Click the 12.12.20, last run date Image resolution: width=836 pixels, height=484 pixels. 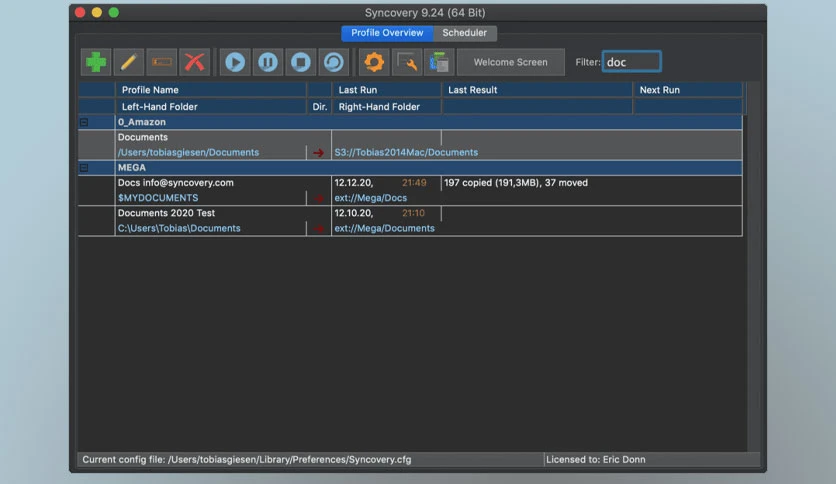coord(353,183)
